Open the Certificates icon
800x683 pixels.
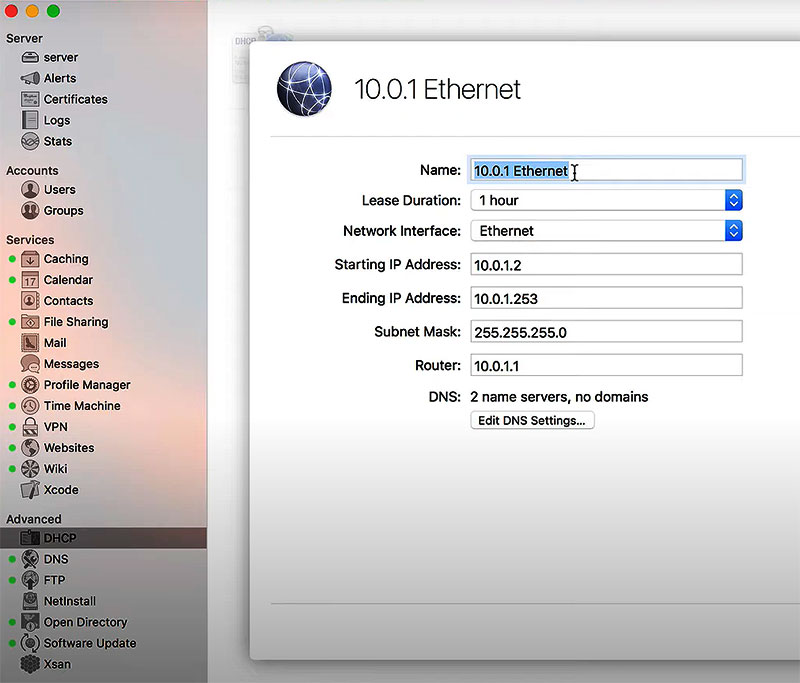[x=30, y=99]
